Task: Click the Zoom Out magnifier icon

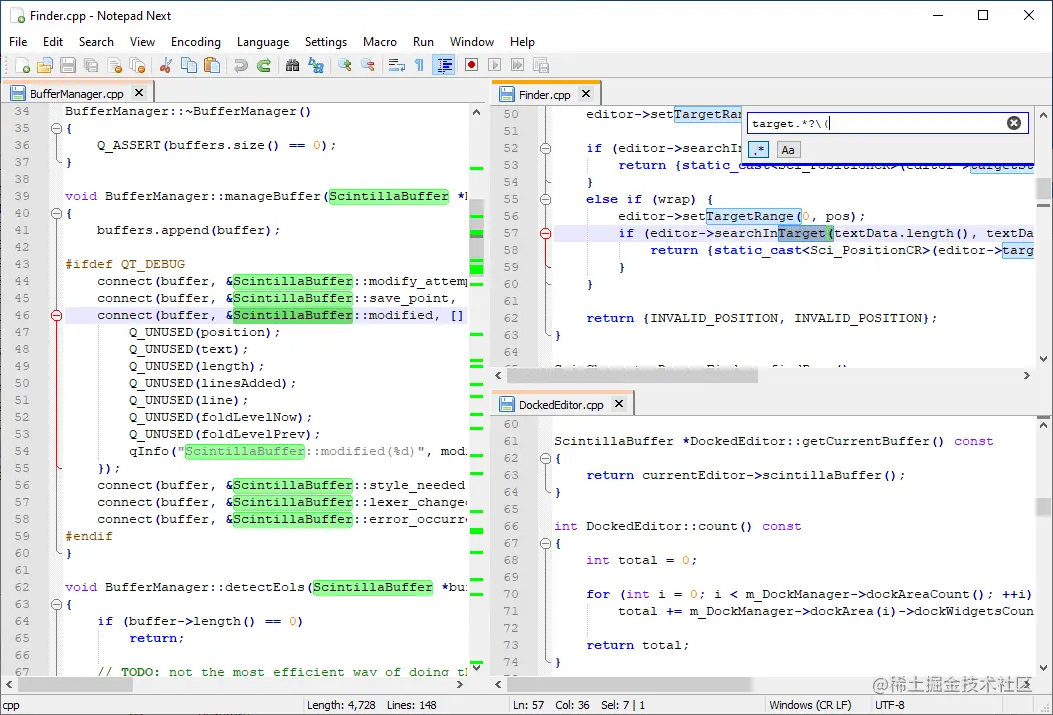Action: pos(368,65)
